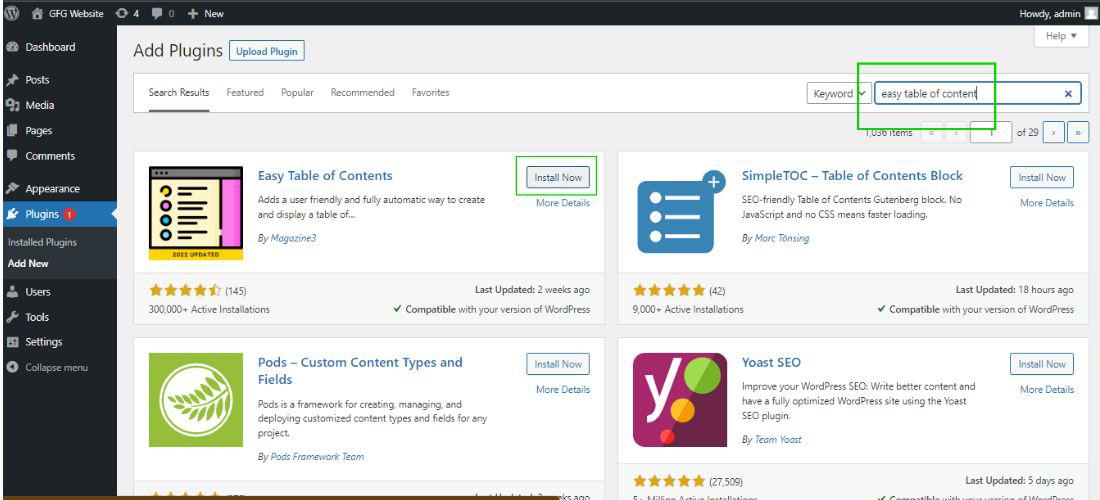Switch to the Popular tab
The height and width of the screenshot is (500, 1100).
(297, 92)
